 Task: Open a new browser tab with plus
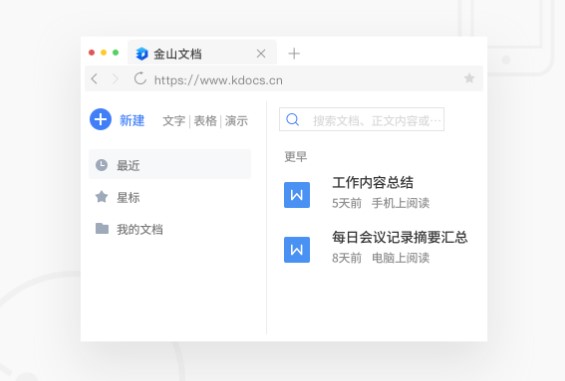pos(294,54)
